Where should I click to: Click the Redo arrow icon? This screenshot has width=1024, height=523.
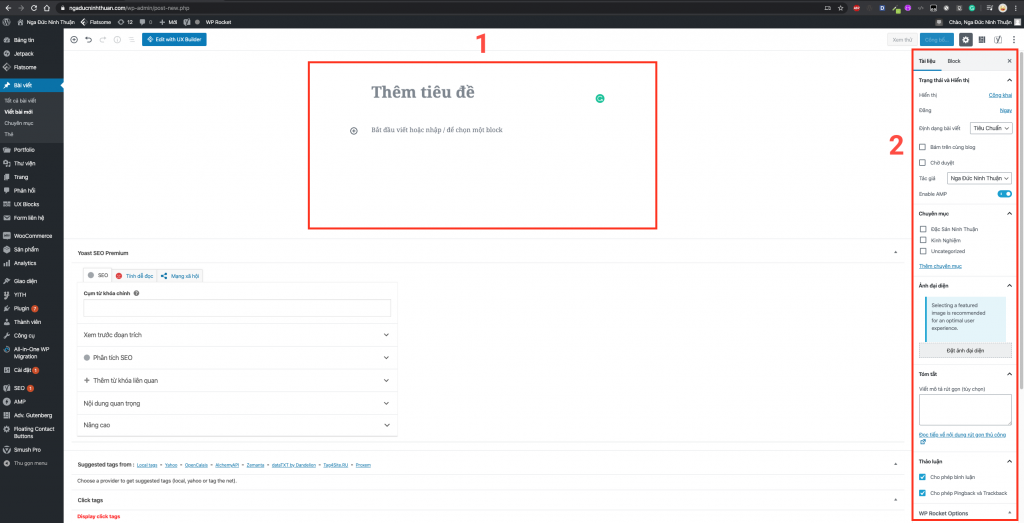pos(103,40)
